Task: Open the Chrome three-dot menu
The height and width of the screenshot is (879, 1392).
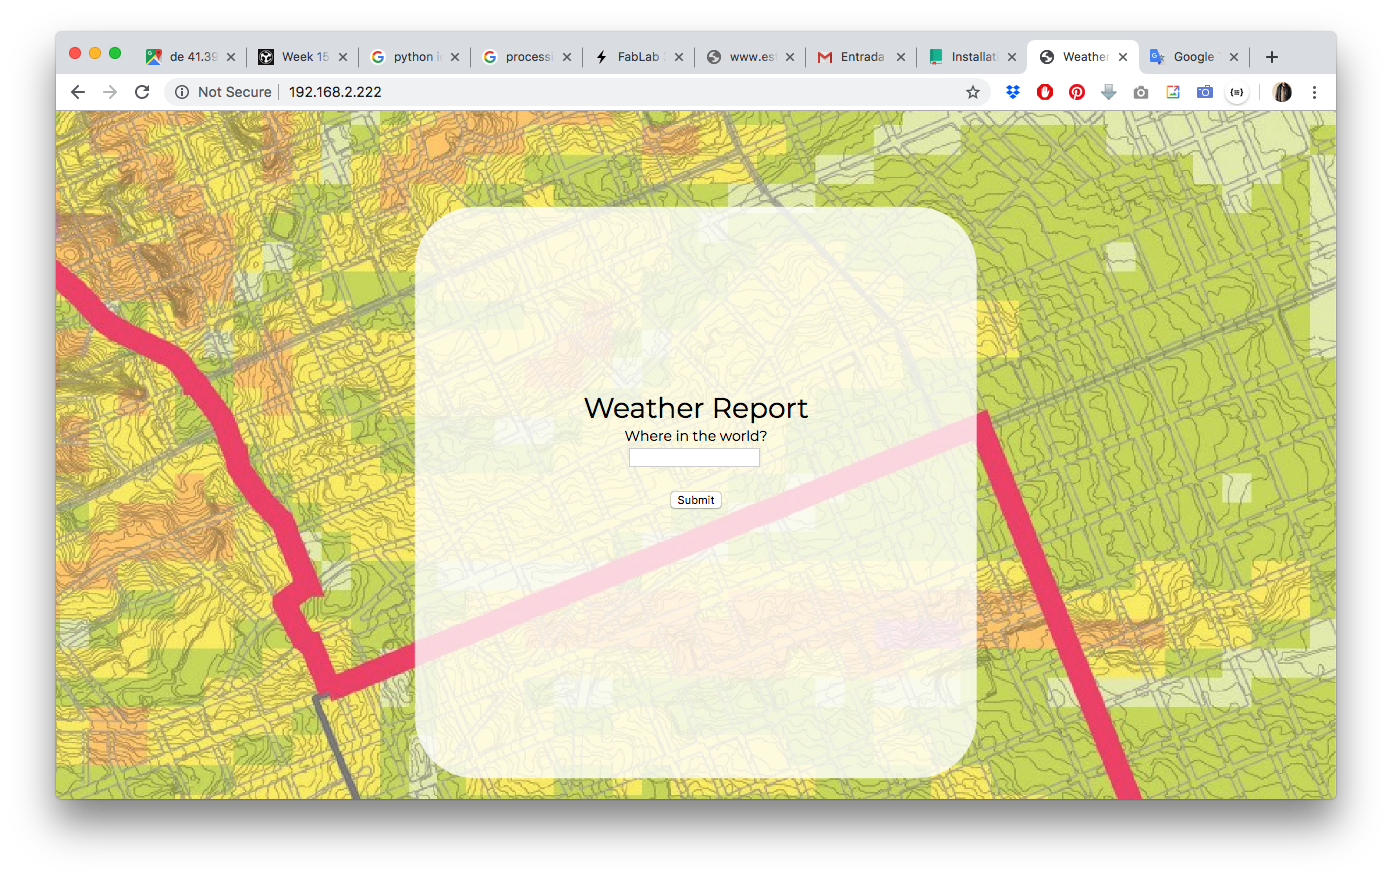Action: click(x=1314, y=92)
